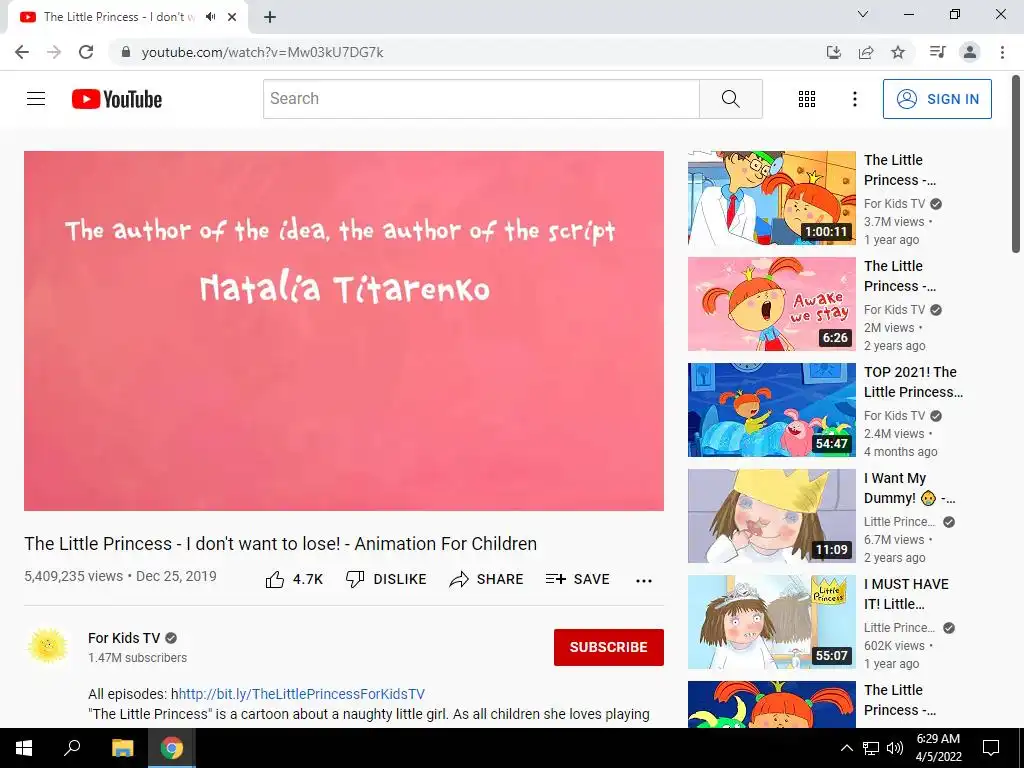Open the Awake we stay 6:26 thumbnail

click(x=771, y=304)
